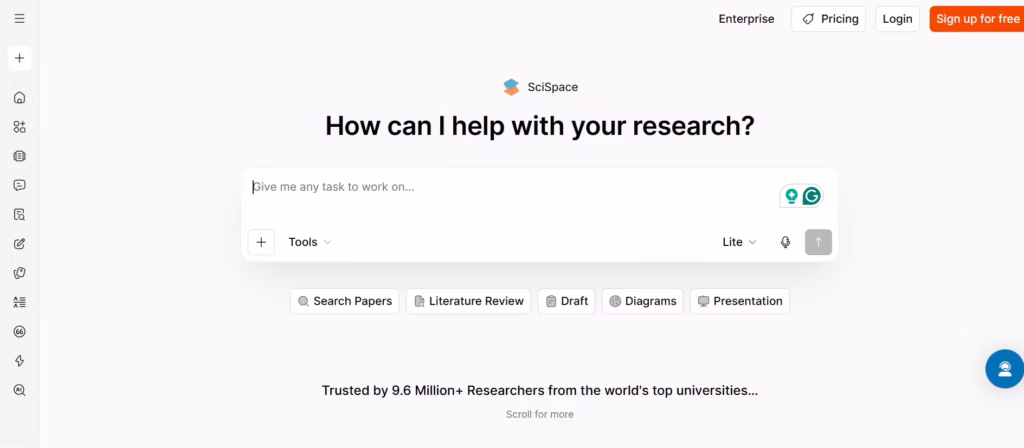Click the 'Scroll for more' text
Screen dimensions: 1024x448
pos(539,414)
